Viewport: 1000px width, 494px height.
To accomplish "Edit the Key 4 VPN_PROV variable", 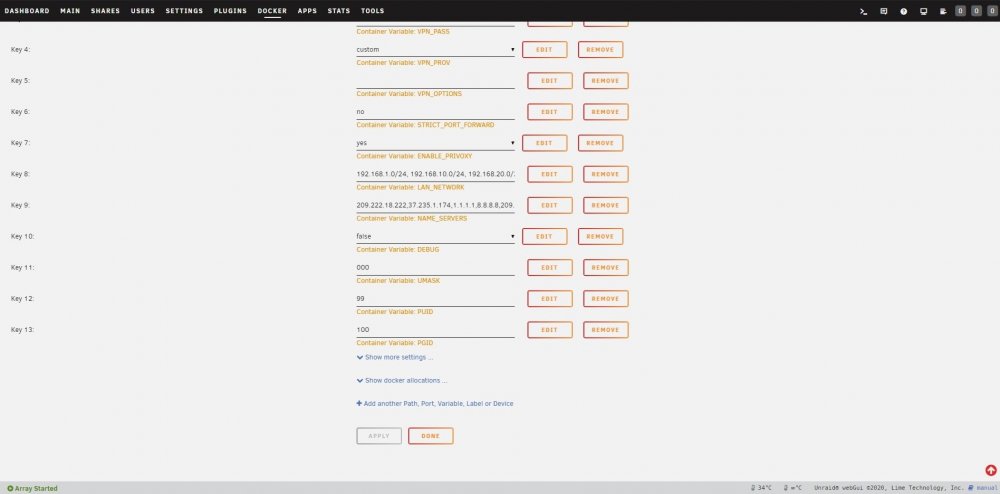I will 545,50.
